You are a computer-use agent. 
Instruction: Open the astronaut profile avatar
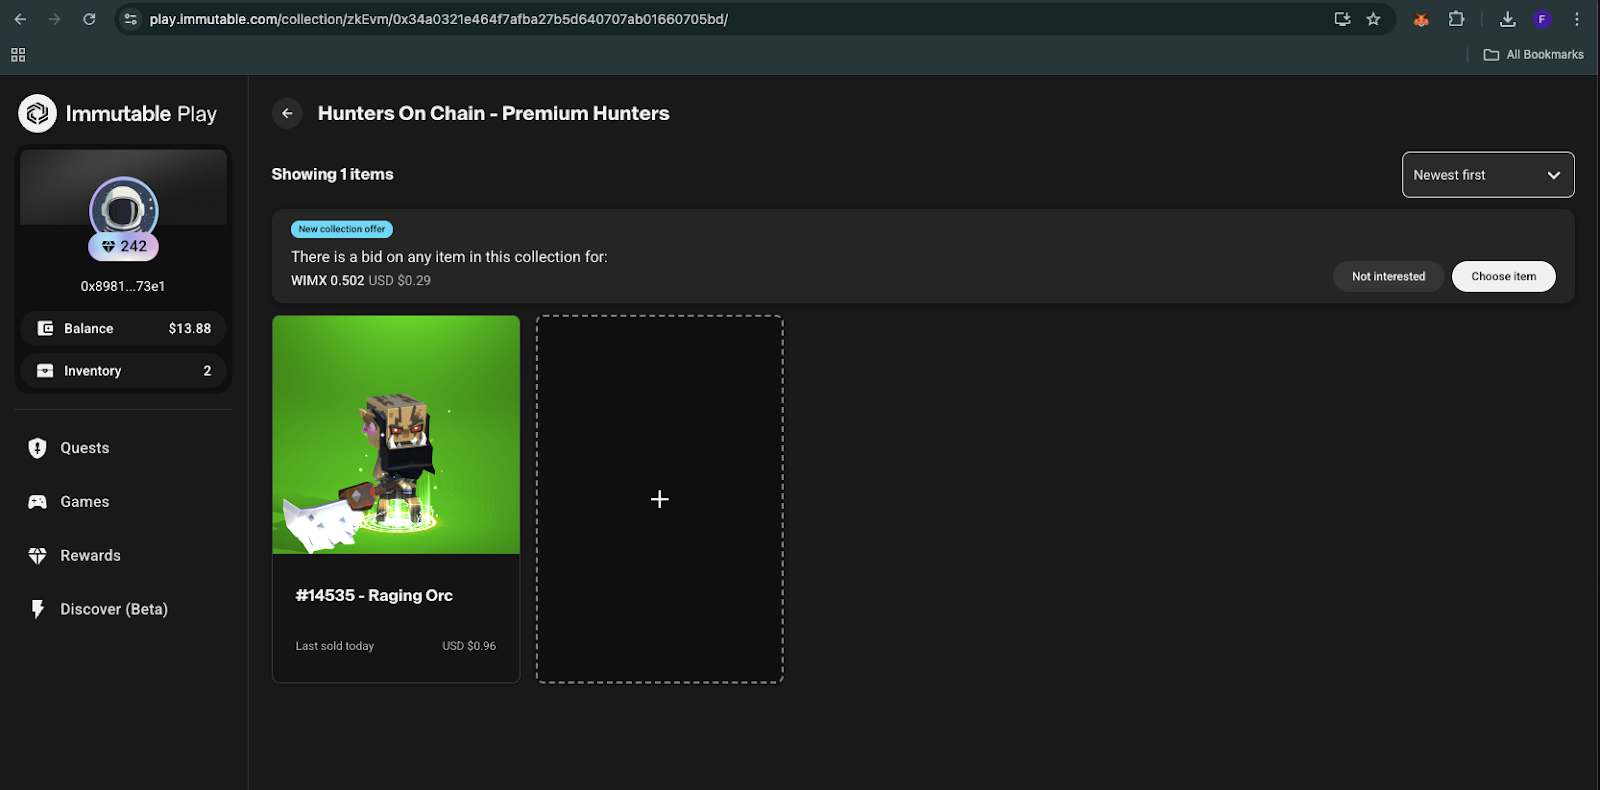pyautogui.click(x=123, y=208)
